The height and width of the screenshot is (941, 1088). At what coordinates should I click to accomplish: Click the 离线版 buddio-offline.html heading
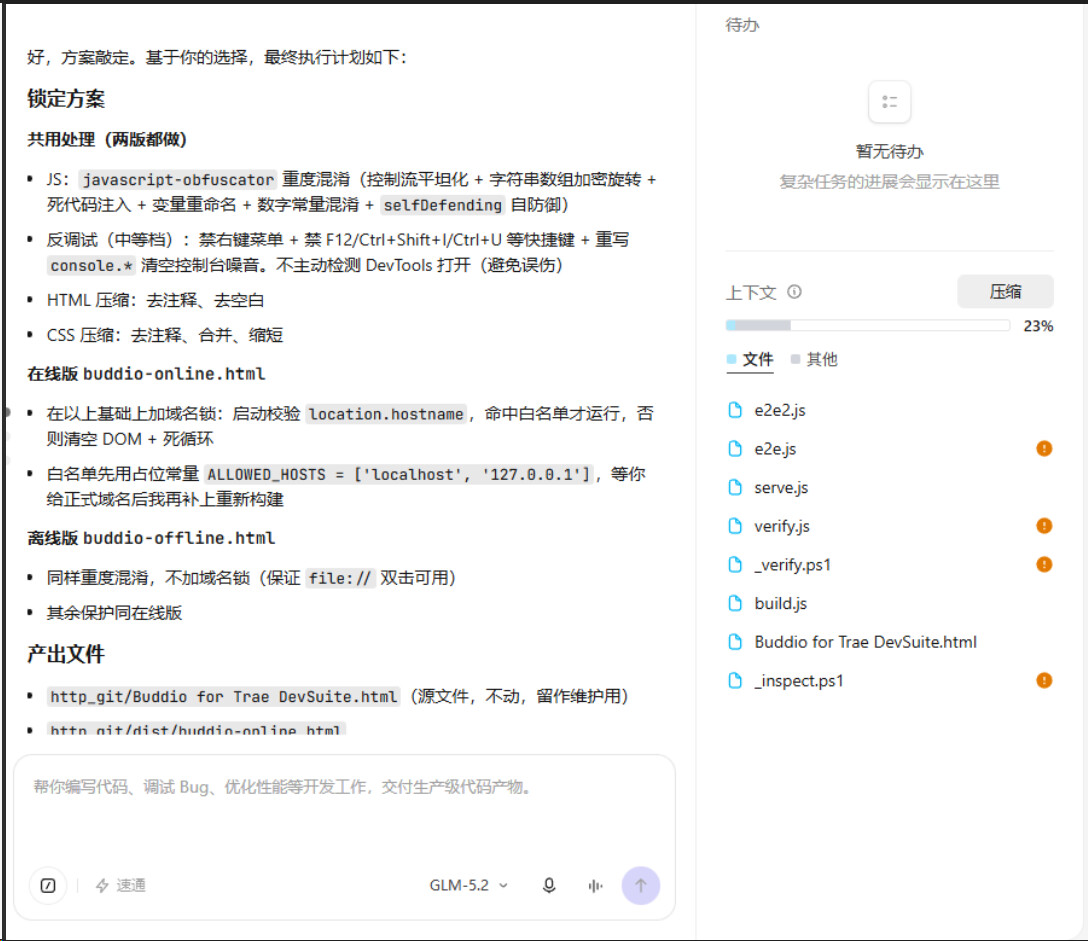151,538
